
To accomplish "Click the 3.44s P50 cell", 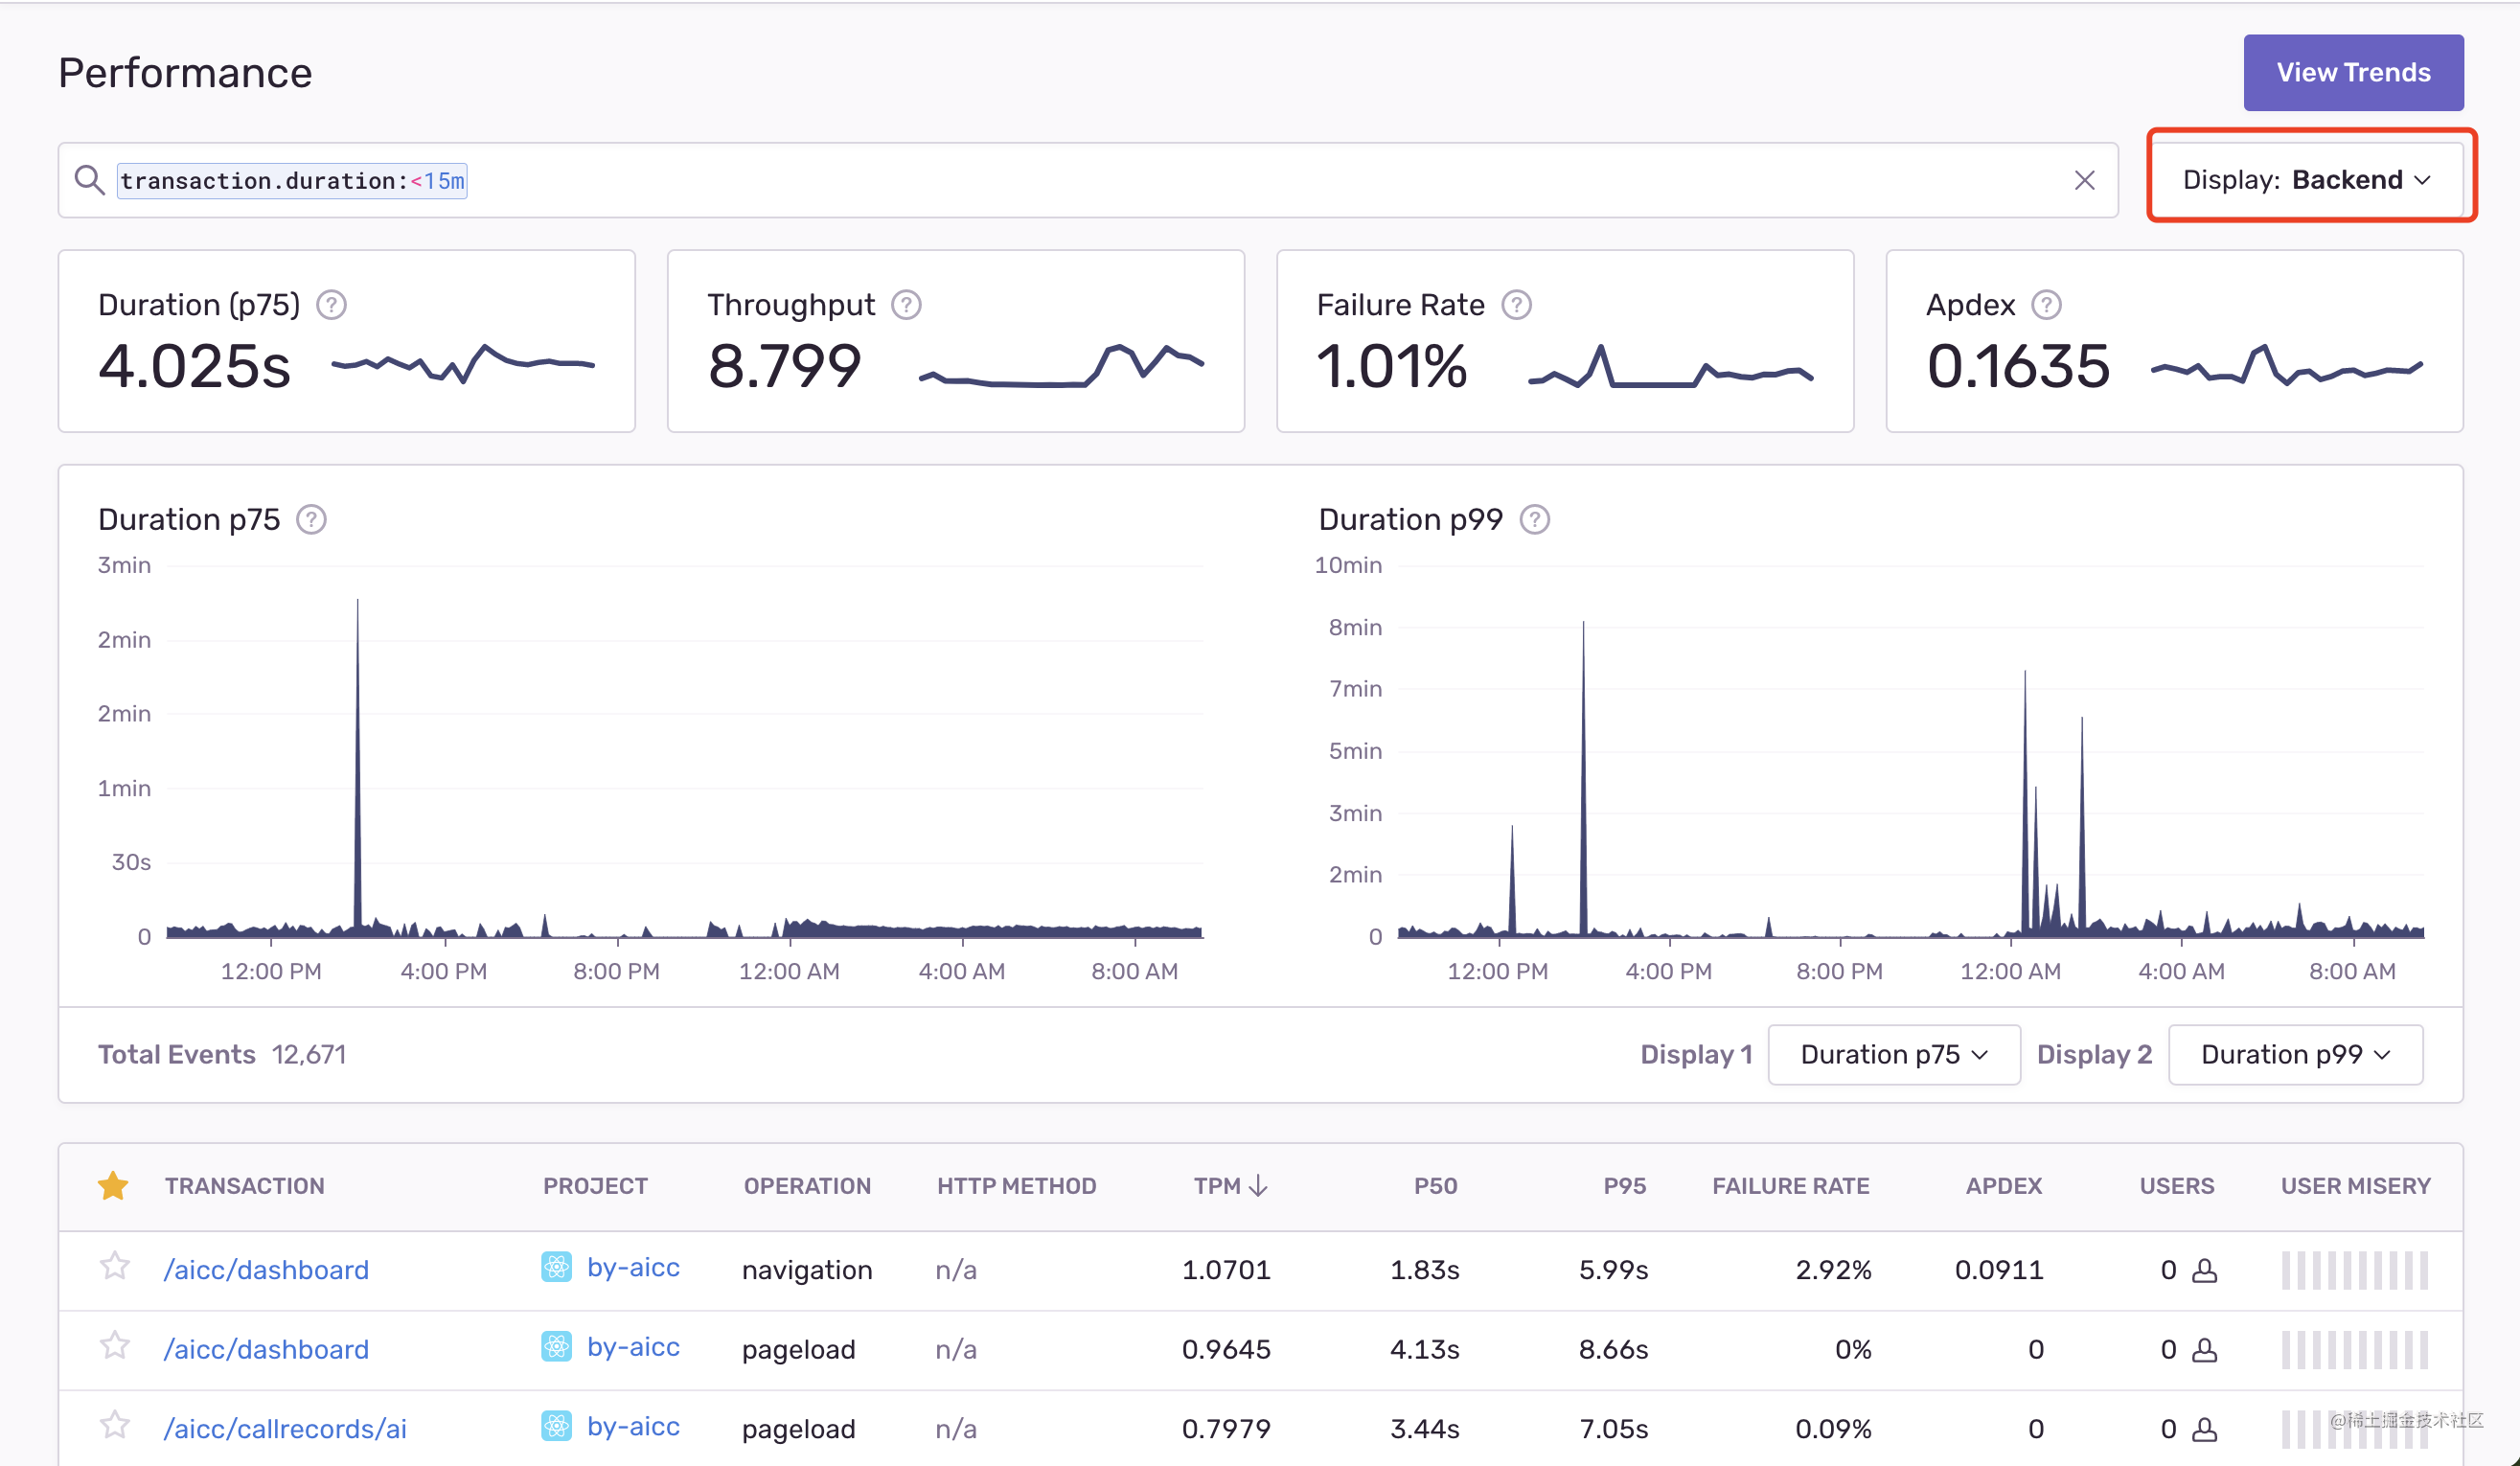I will click(x=1424, y=1429).
